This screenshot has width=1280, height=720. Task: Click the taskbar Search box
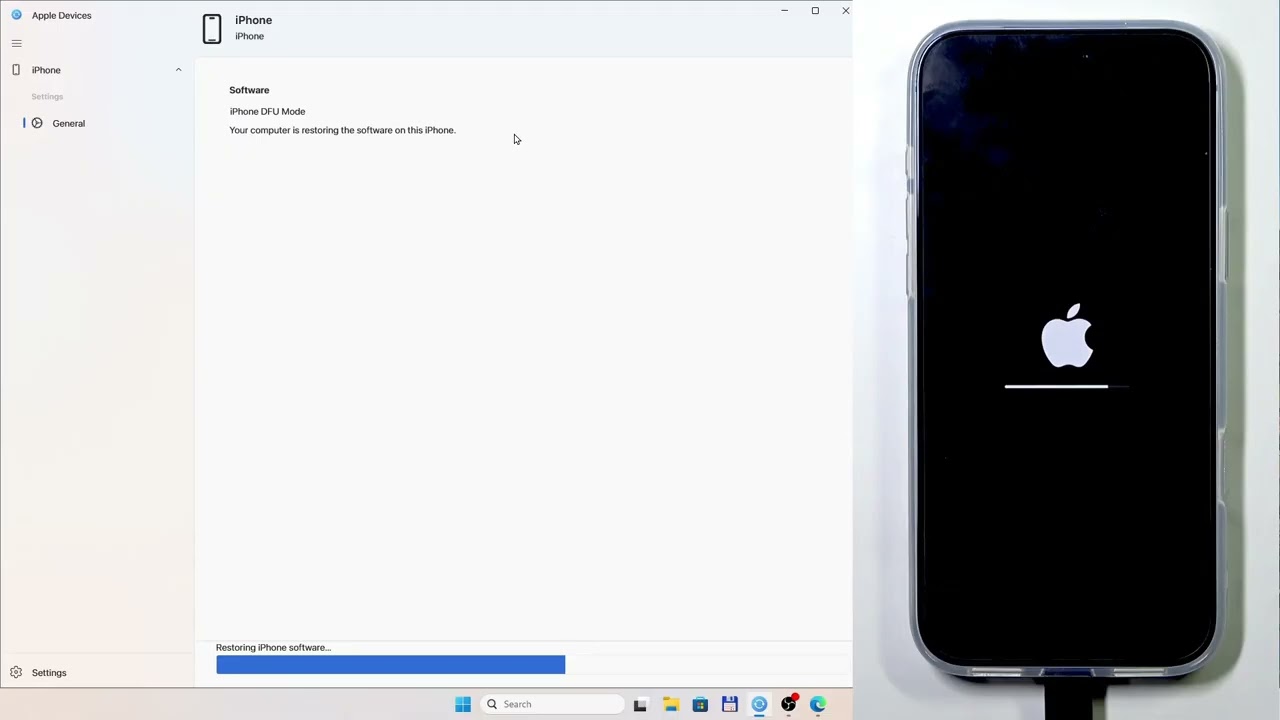click(553, 704)
